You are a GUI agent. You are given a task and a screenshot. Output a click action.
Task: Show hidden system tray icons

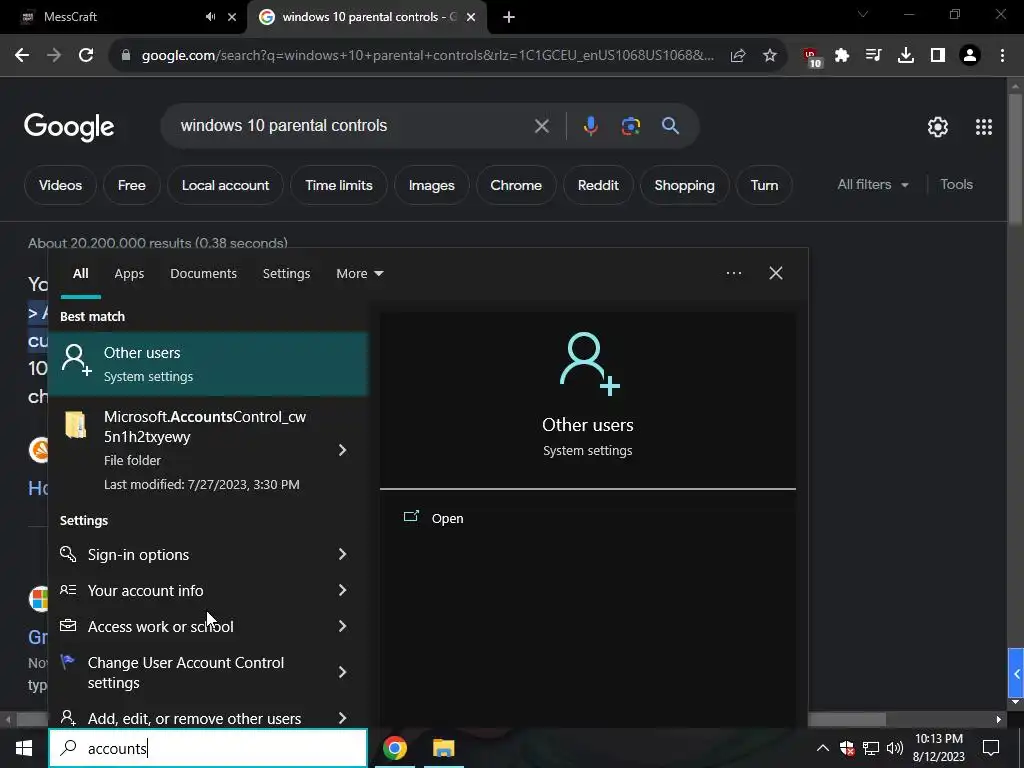click(x=823, y=748)
